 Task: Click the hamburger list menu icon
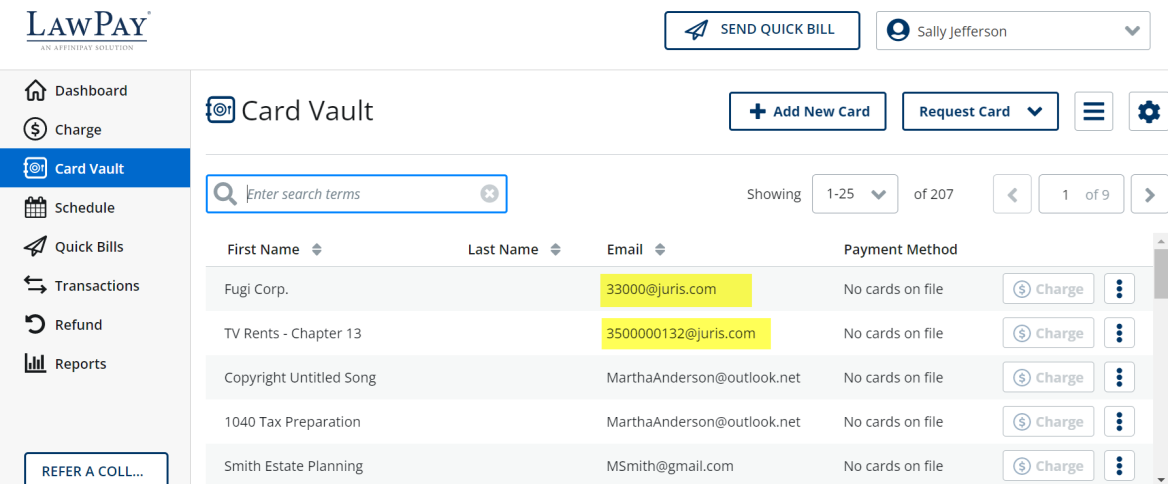[x=1093, y=111]
